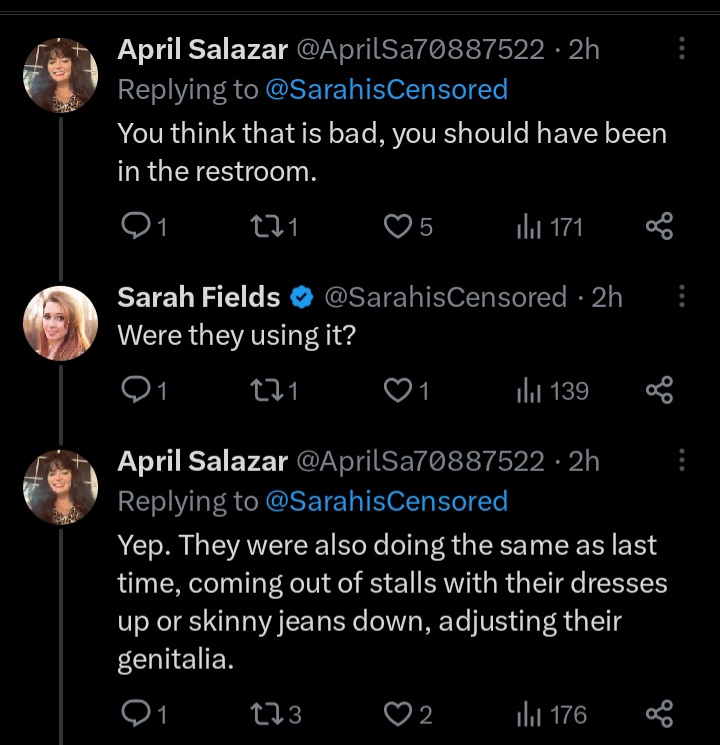Share Sarah Fields' tweet
The image size is (720, 745).
tap(659, 390)
